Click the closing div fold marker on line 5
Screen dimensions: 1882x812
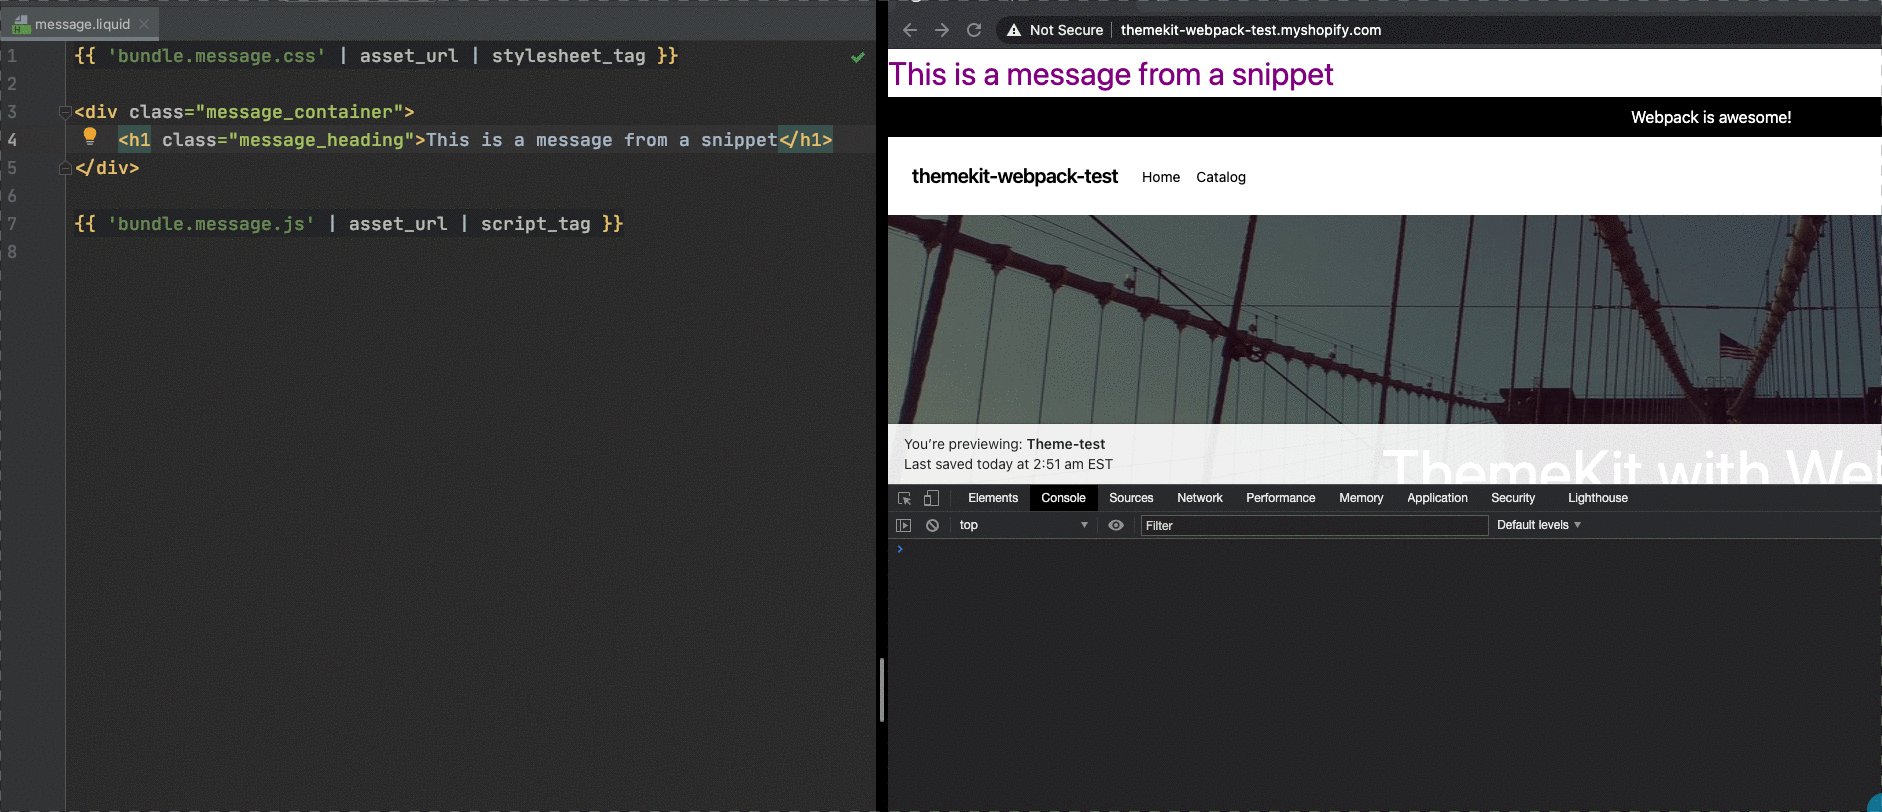tap(65, 168)
